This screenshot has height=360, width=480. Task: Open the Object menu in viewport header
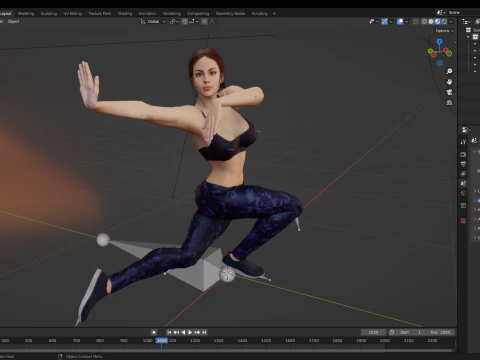(x=13, y=22)
